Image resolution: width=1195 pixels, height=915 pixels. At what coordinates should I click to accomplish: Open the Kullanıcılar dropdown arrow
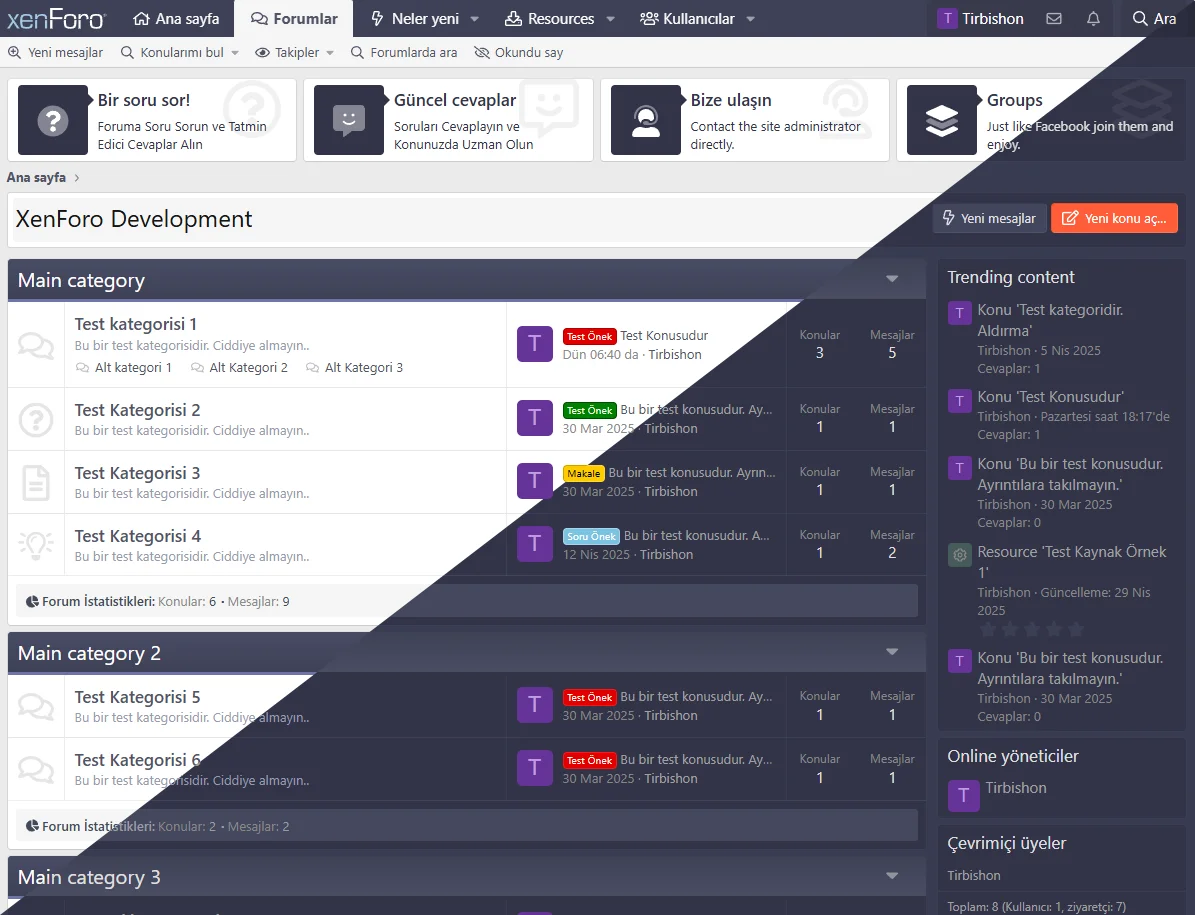(x=750, y=19)
